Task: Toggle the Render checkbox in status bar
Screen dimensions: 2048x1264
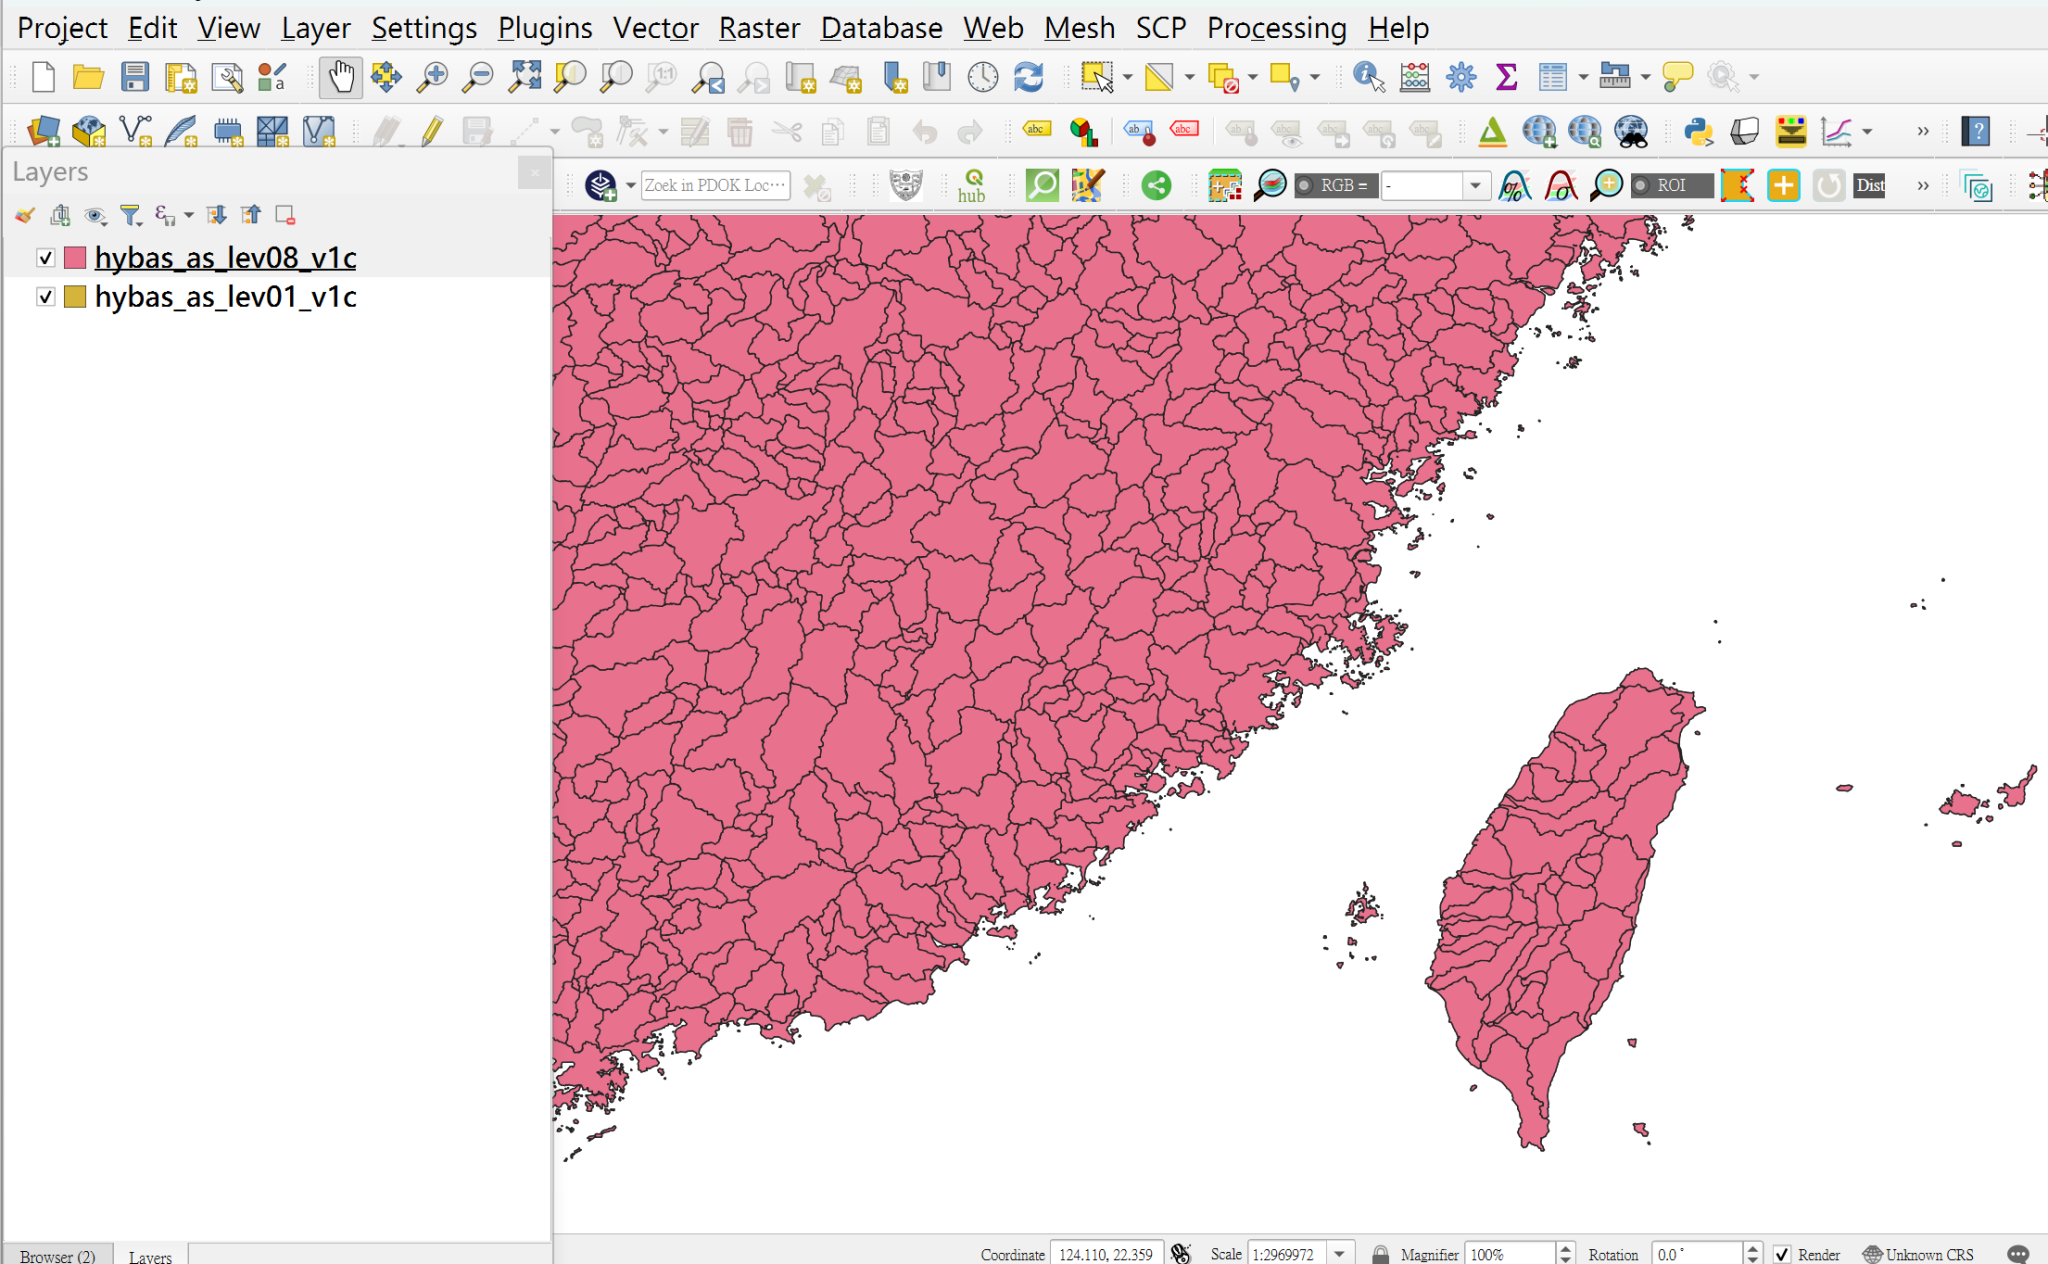Action: tap(1782, 1254)
